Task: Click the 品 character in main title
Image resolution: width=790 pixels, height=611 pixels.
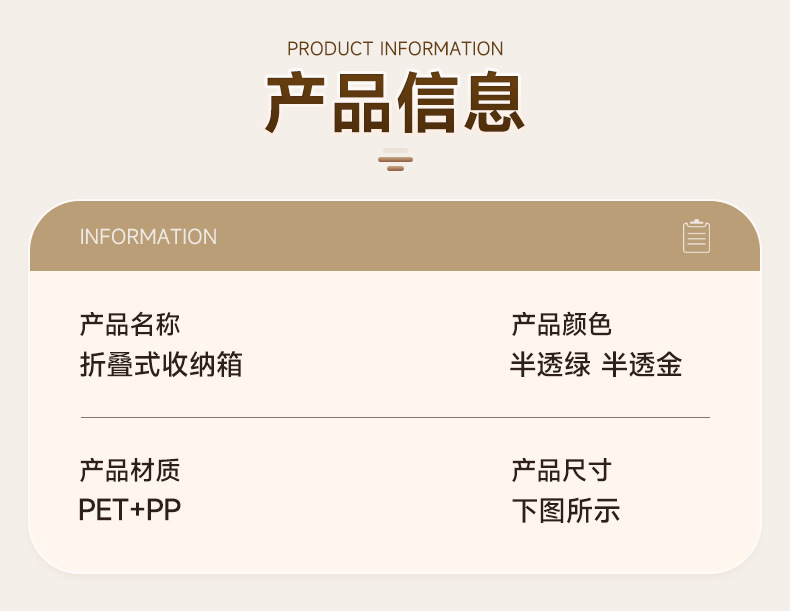Action: (x=361, y=102)
